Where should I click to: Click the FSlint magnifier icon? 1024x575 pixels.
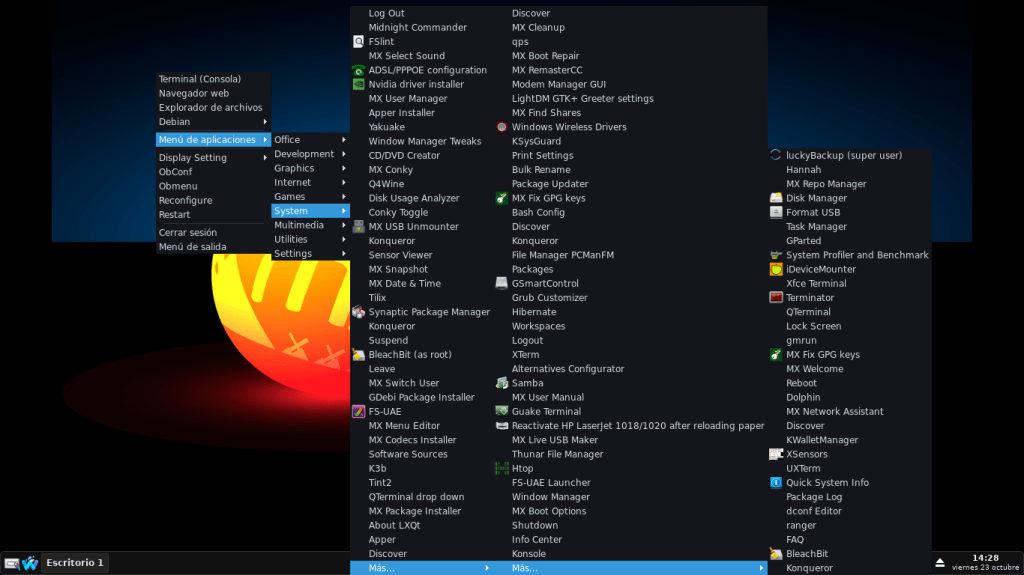pos(359,42)
